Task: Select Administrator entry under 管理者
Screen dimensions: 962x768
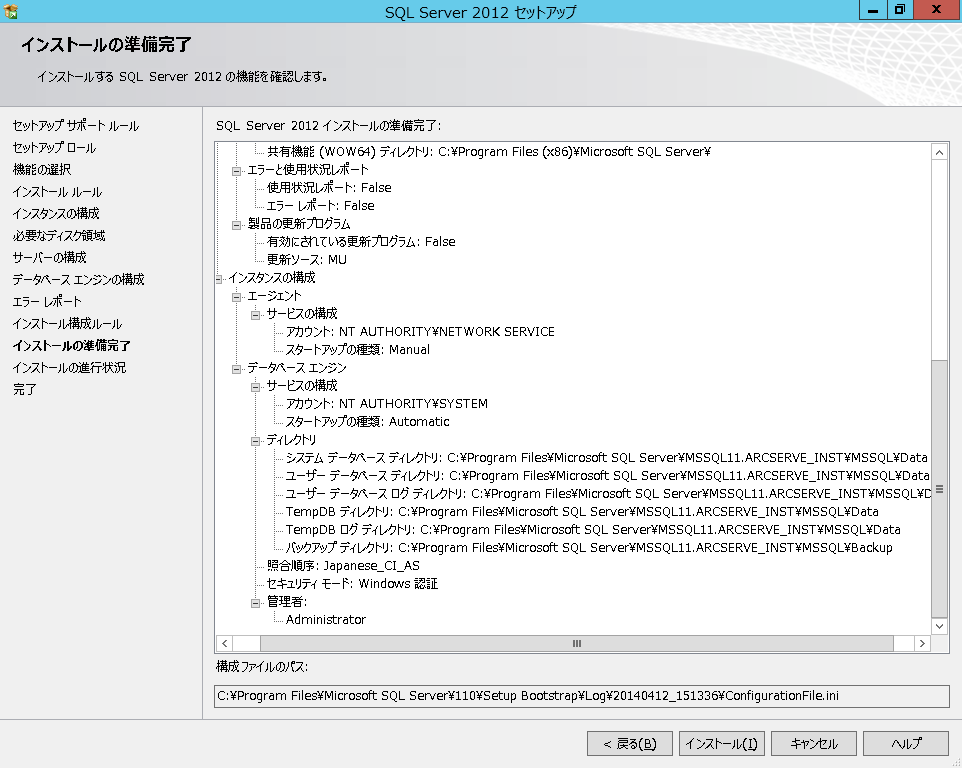Action: click(326, 620)
